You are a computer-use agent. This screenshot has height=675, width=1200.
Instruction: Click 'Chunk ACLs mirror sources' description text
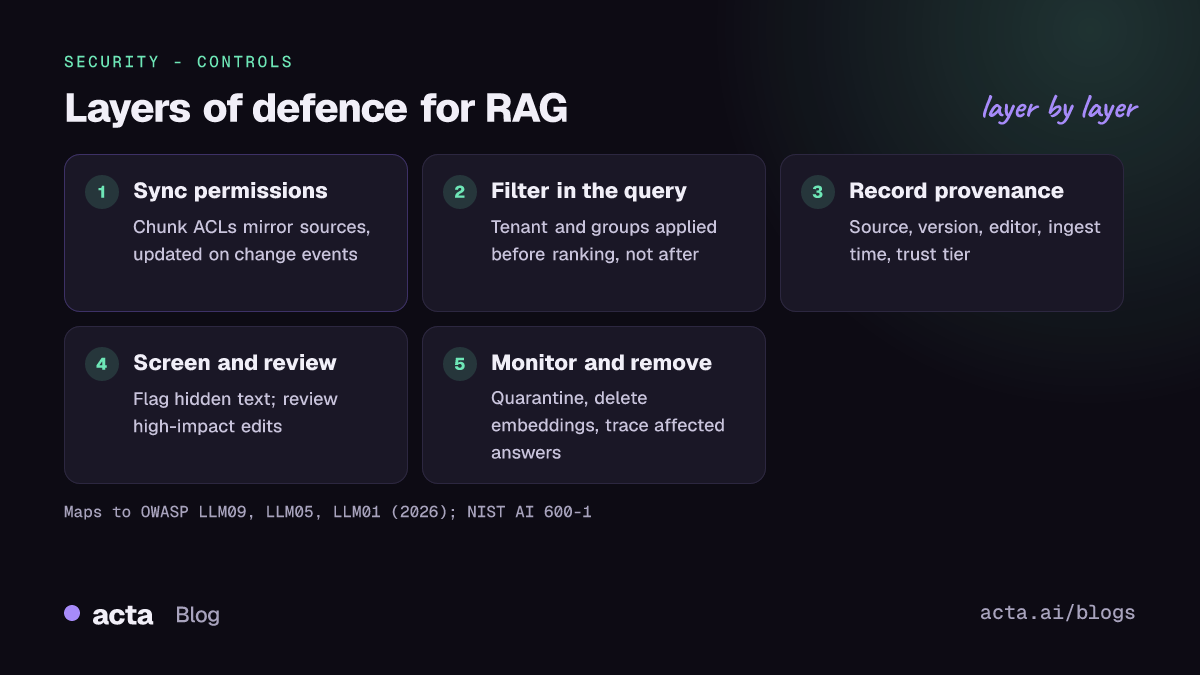click(252, 240)
